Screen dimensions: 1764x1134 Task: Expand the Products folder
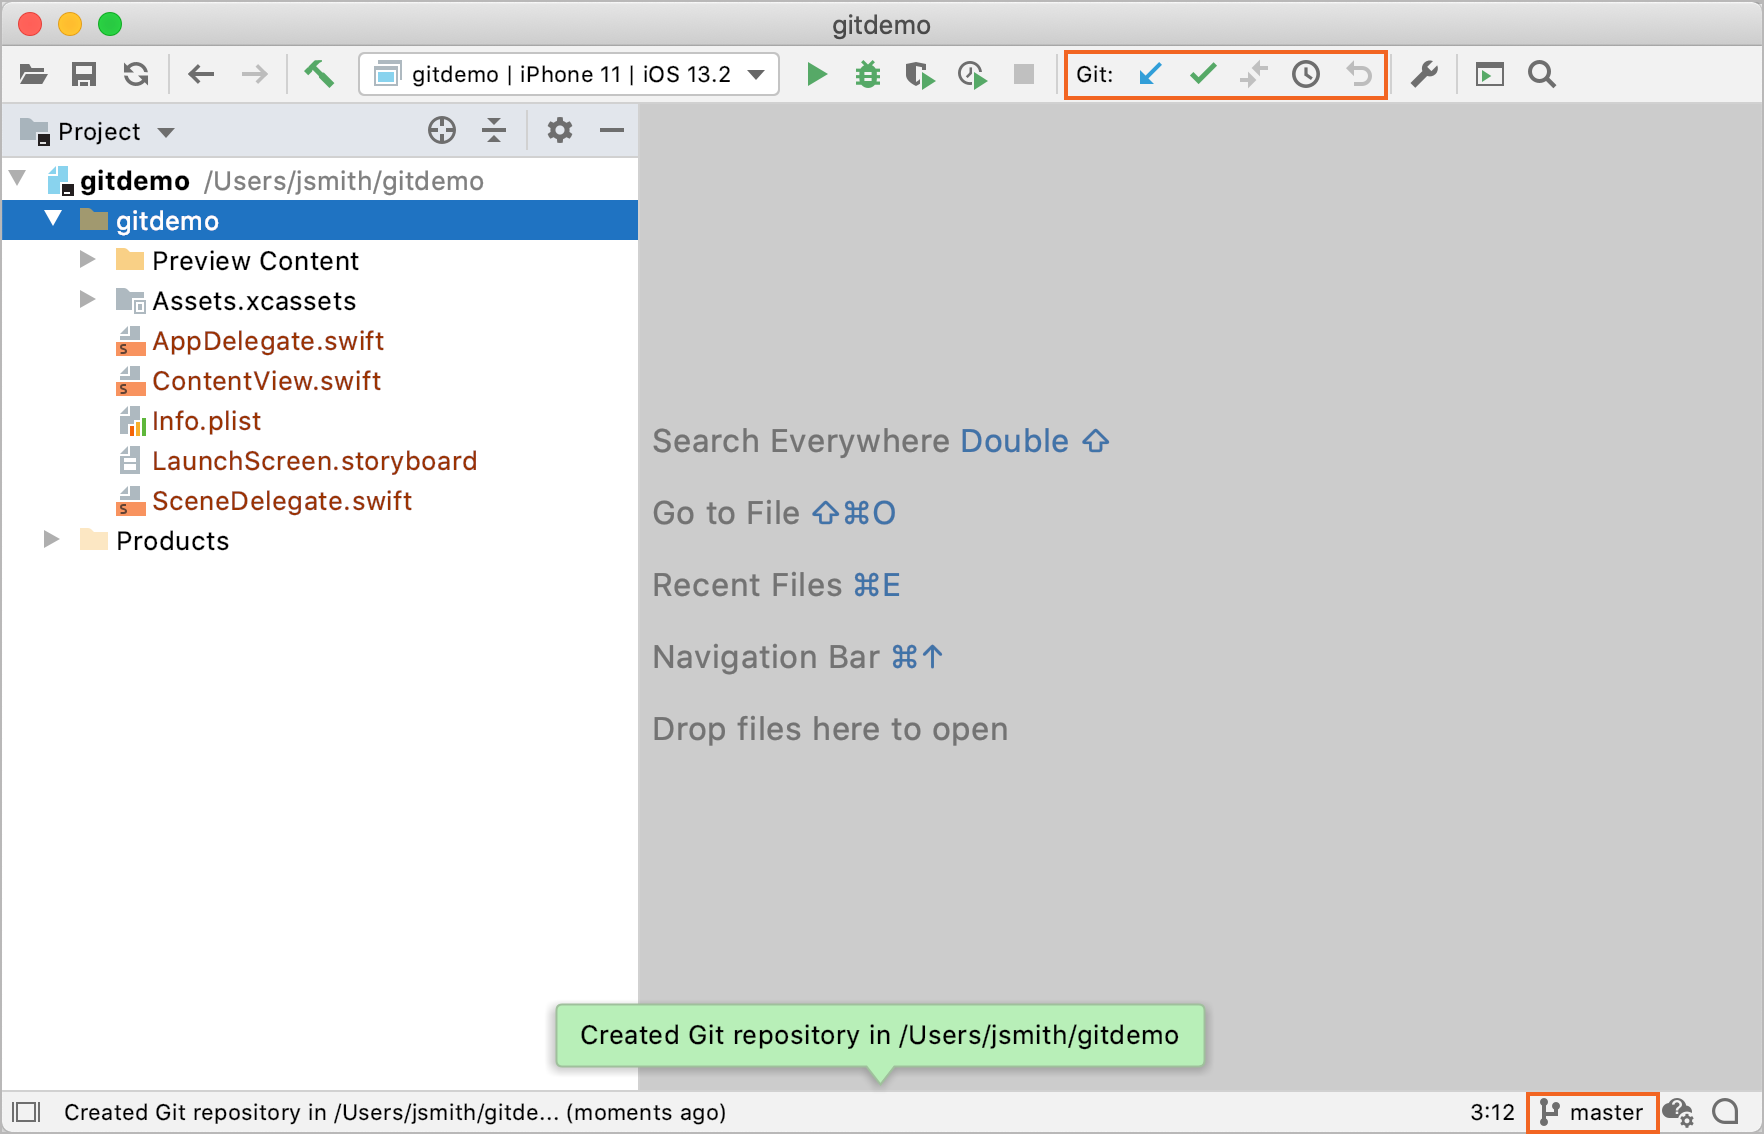(x=52, y=539)
